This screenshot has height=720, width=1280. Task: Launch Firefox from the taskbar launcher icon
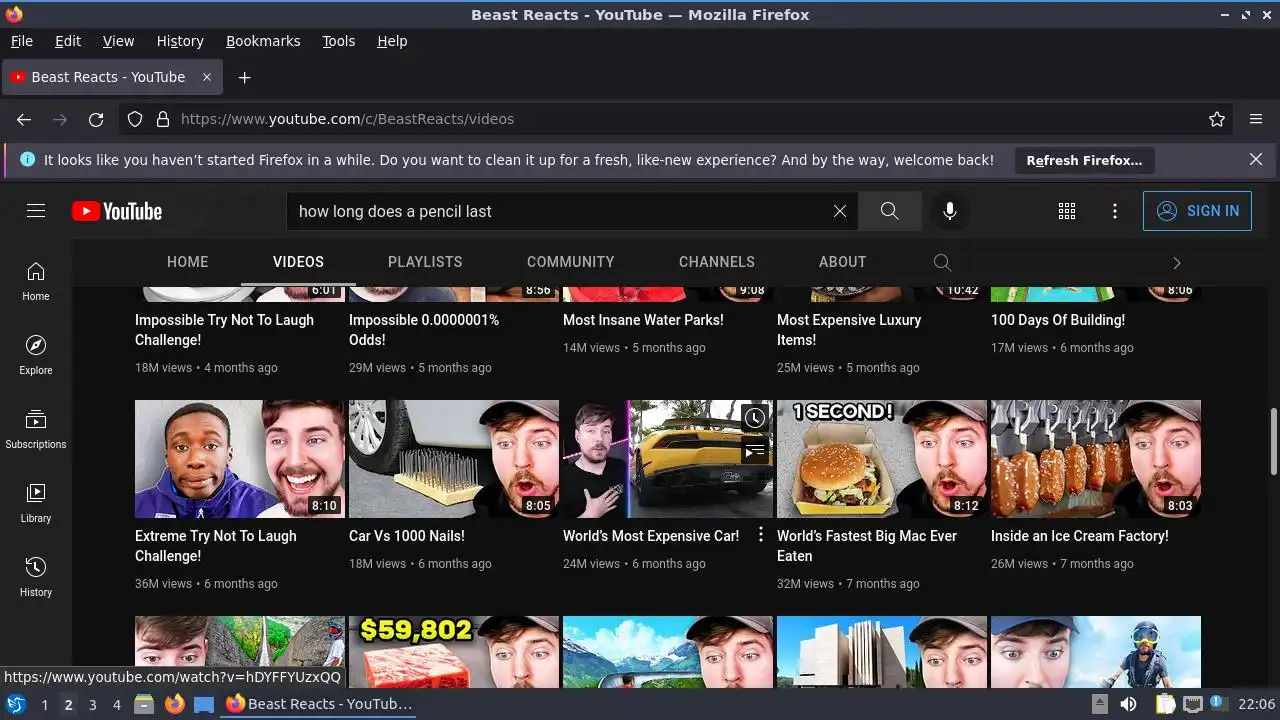coord(174,704)
